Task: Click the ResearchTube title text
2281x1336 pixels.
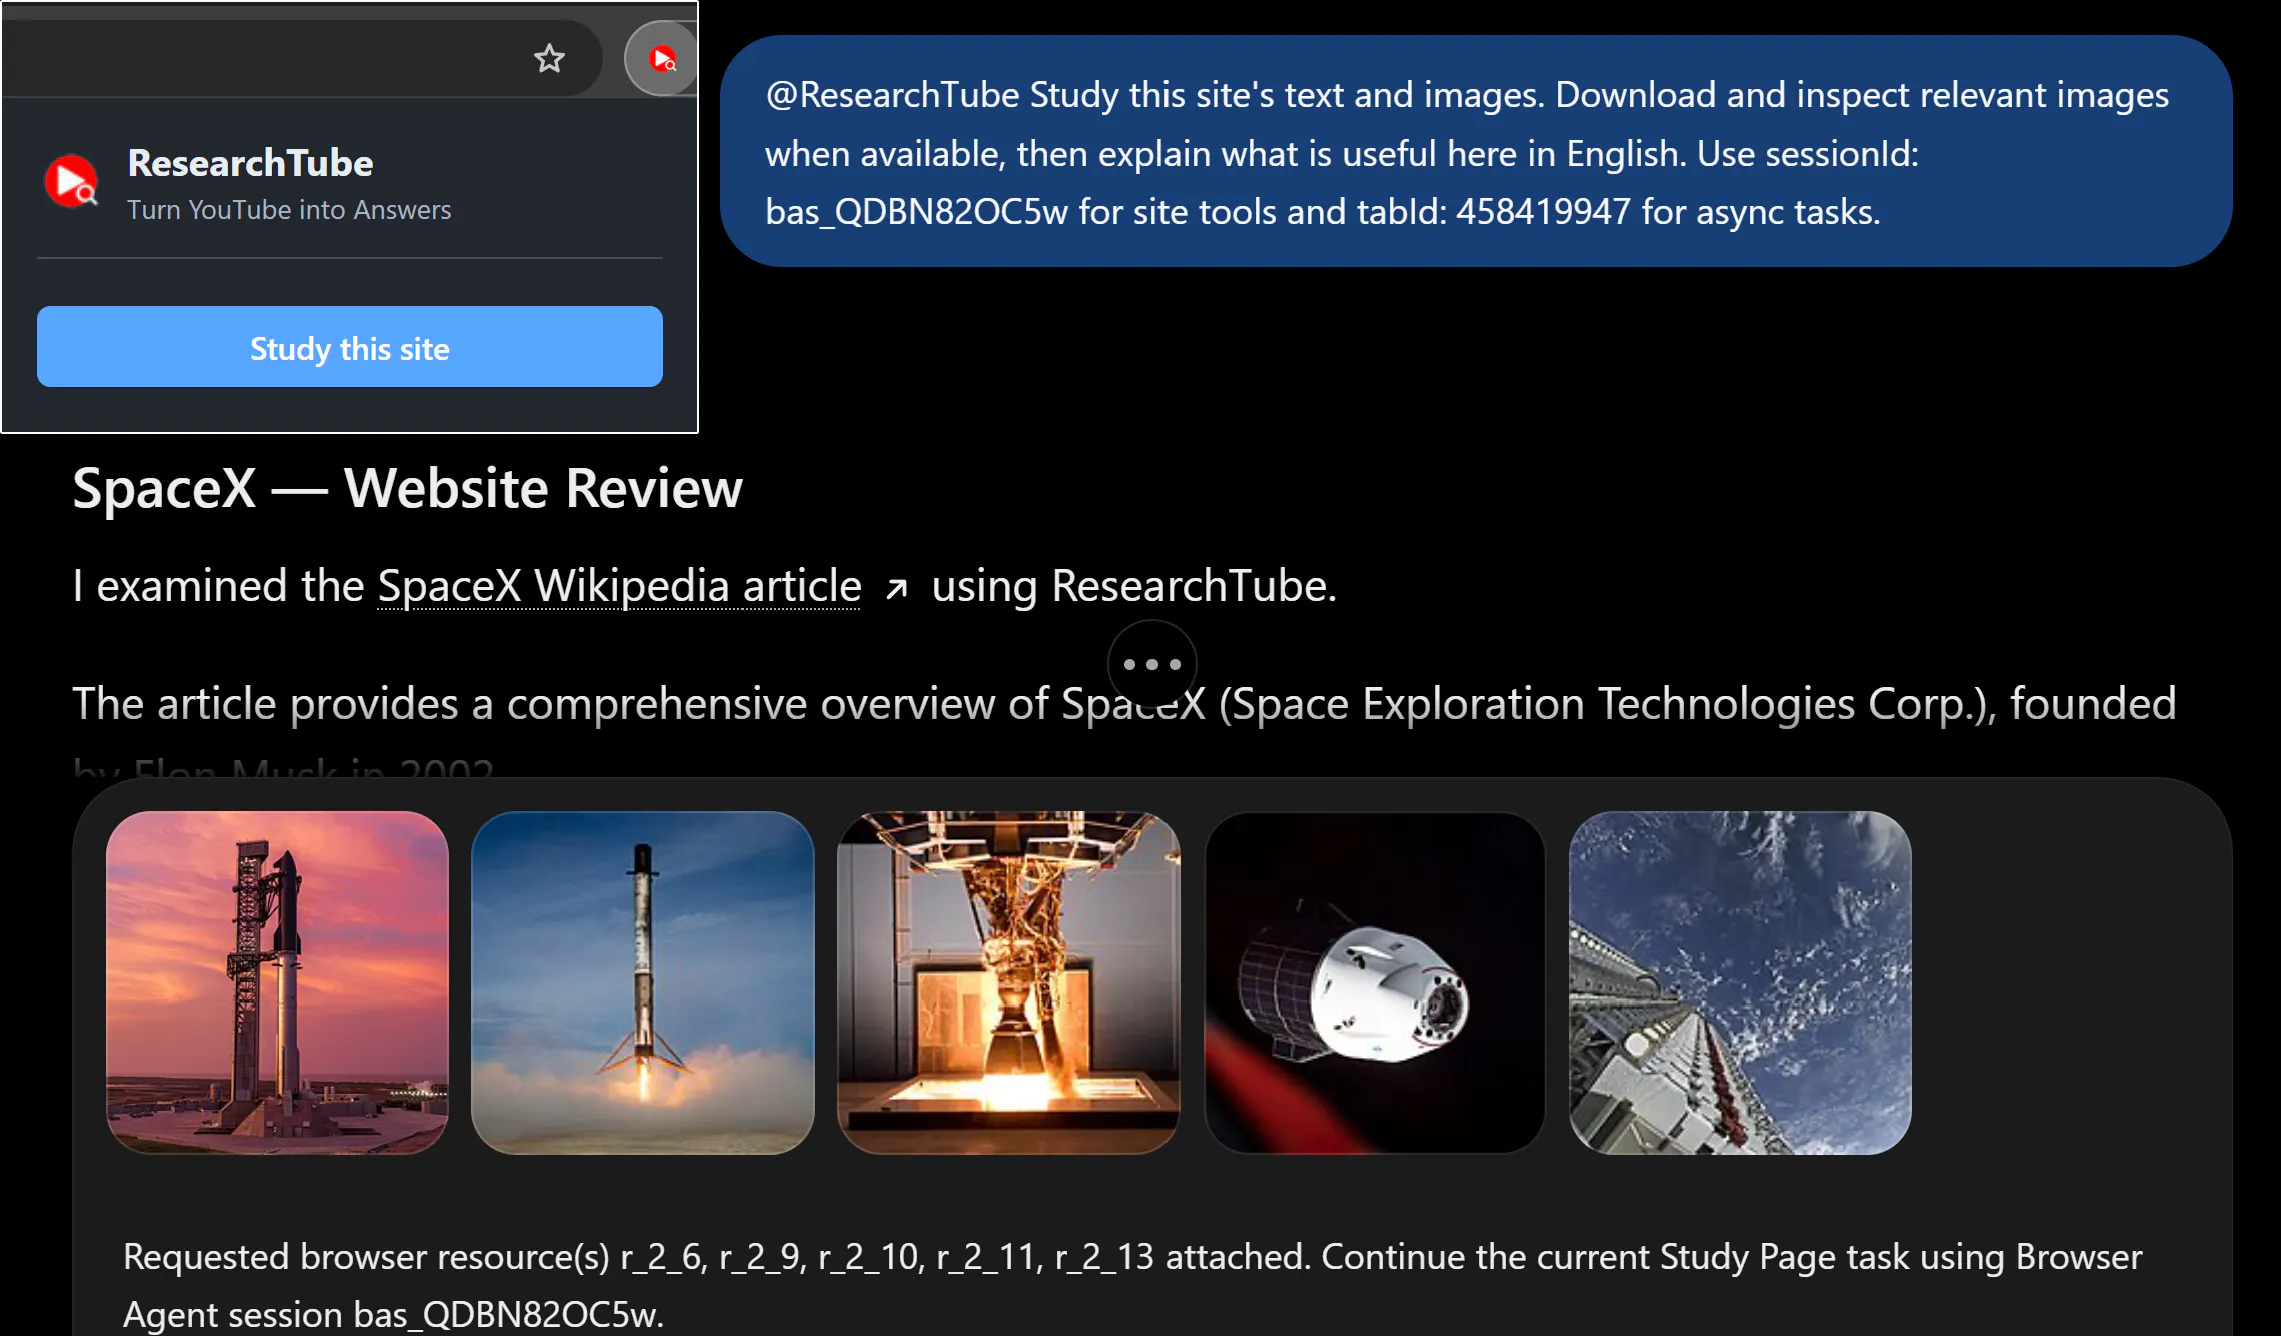Action: tap(250, 163)
